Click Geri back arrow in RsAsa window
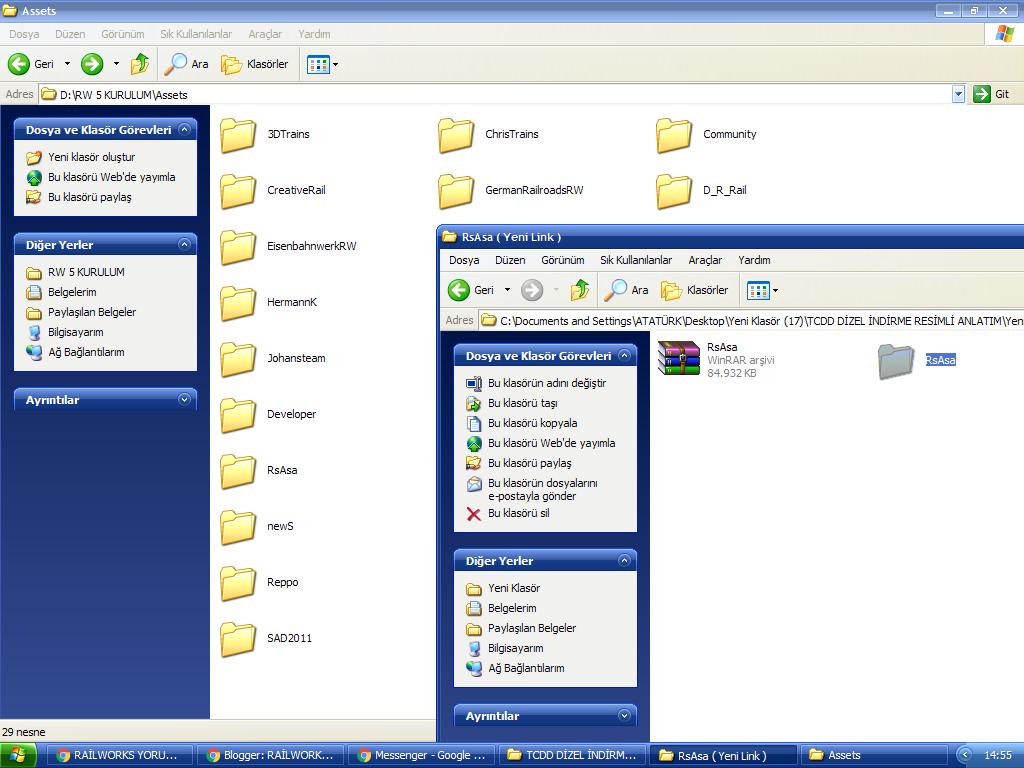1024x768 pixels. pyautogui.click(x=471, y=290)
